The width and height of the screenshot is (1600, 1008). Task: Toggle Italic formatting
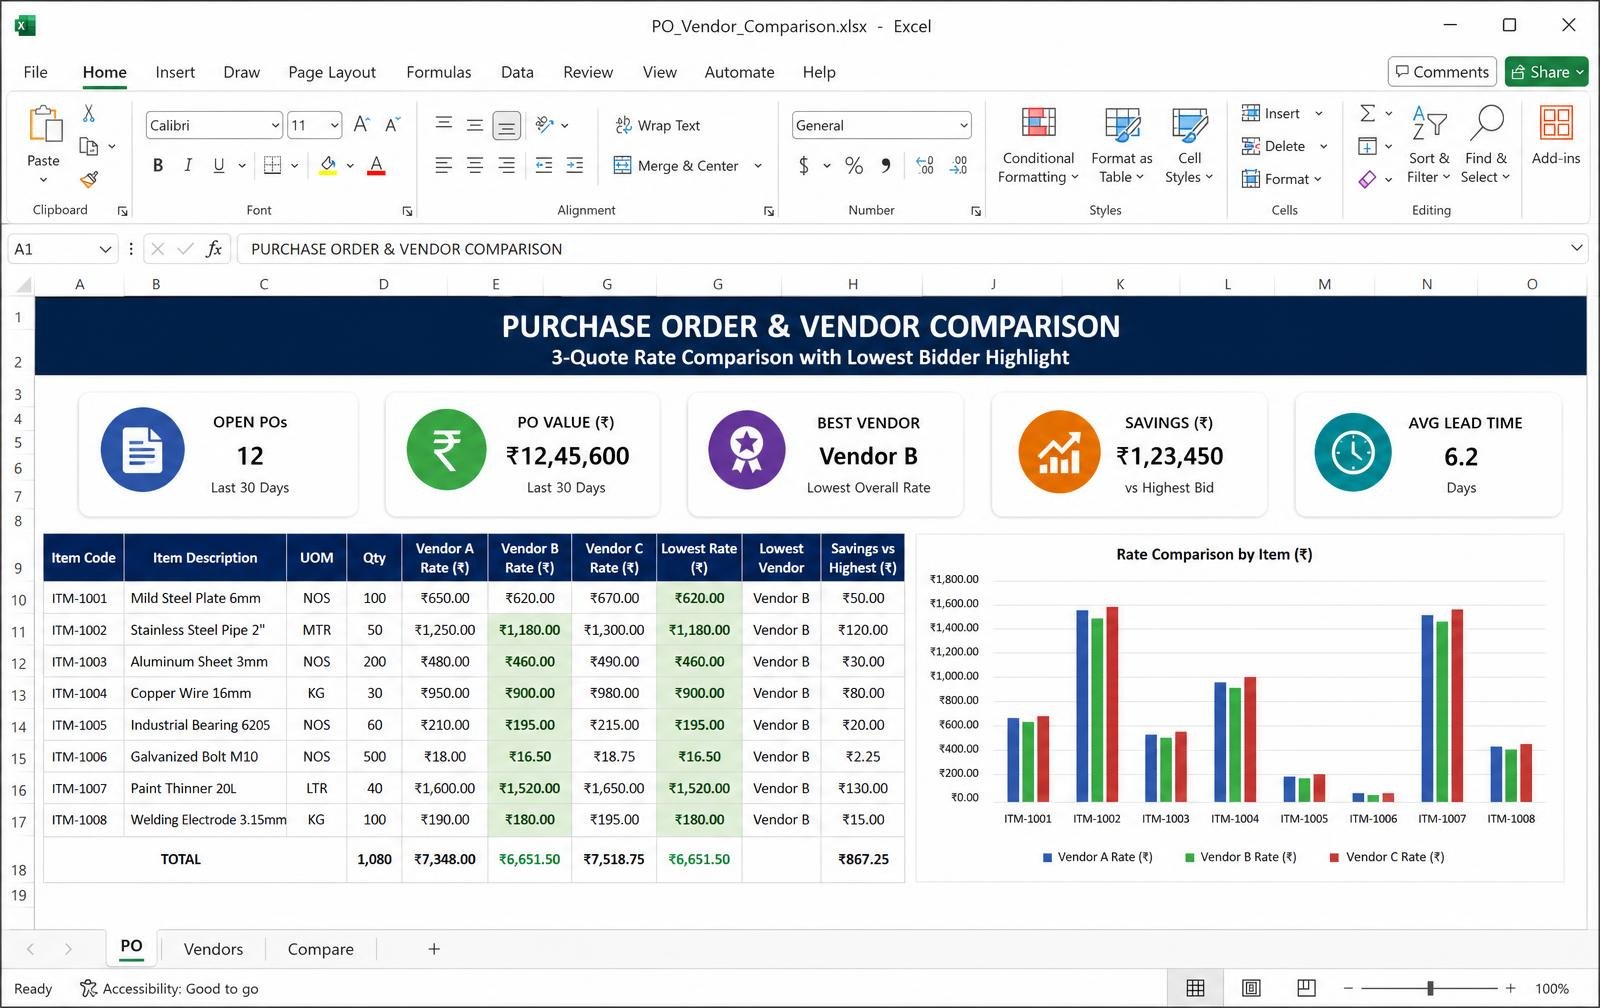pos(188,165)
